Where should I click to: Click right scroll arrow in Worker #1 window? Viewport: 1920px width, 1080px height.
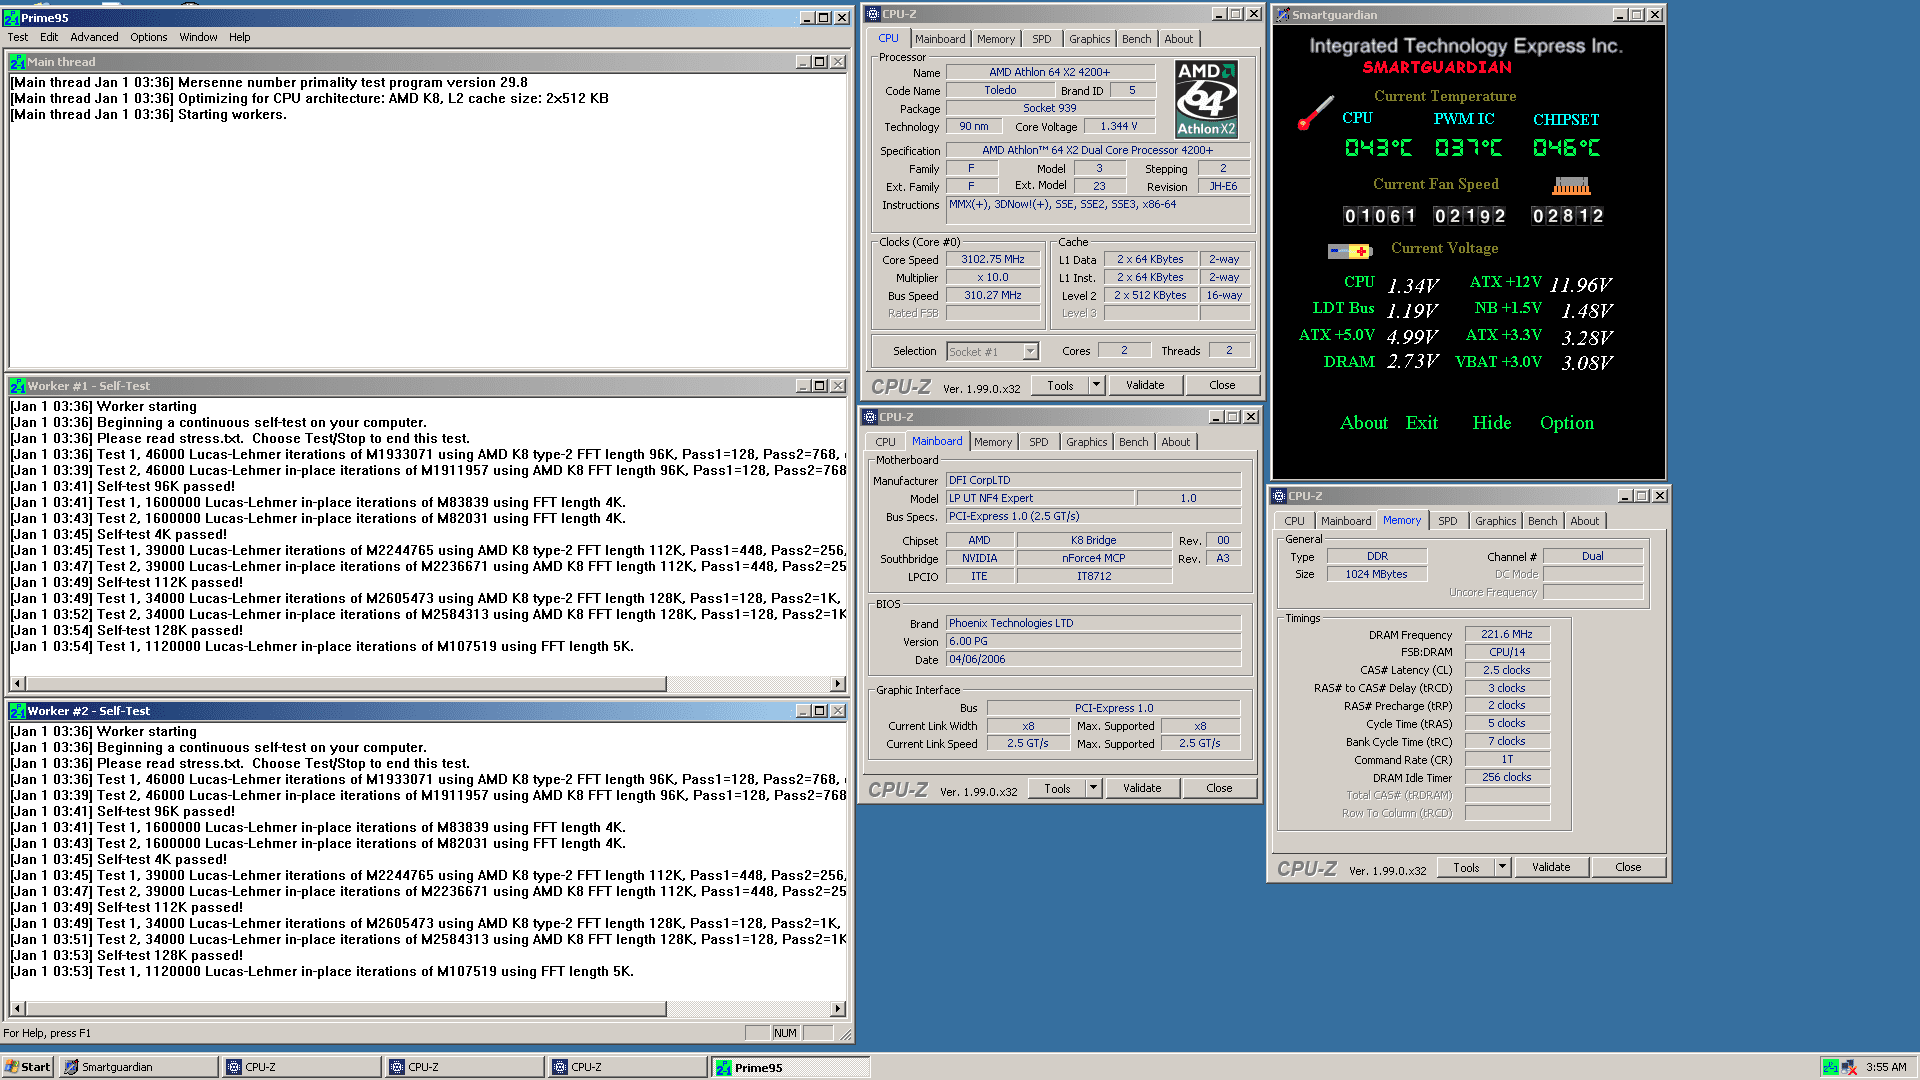pyautogui.click(x=838, y=684)
